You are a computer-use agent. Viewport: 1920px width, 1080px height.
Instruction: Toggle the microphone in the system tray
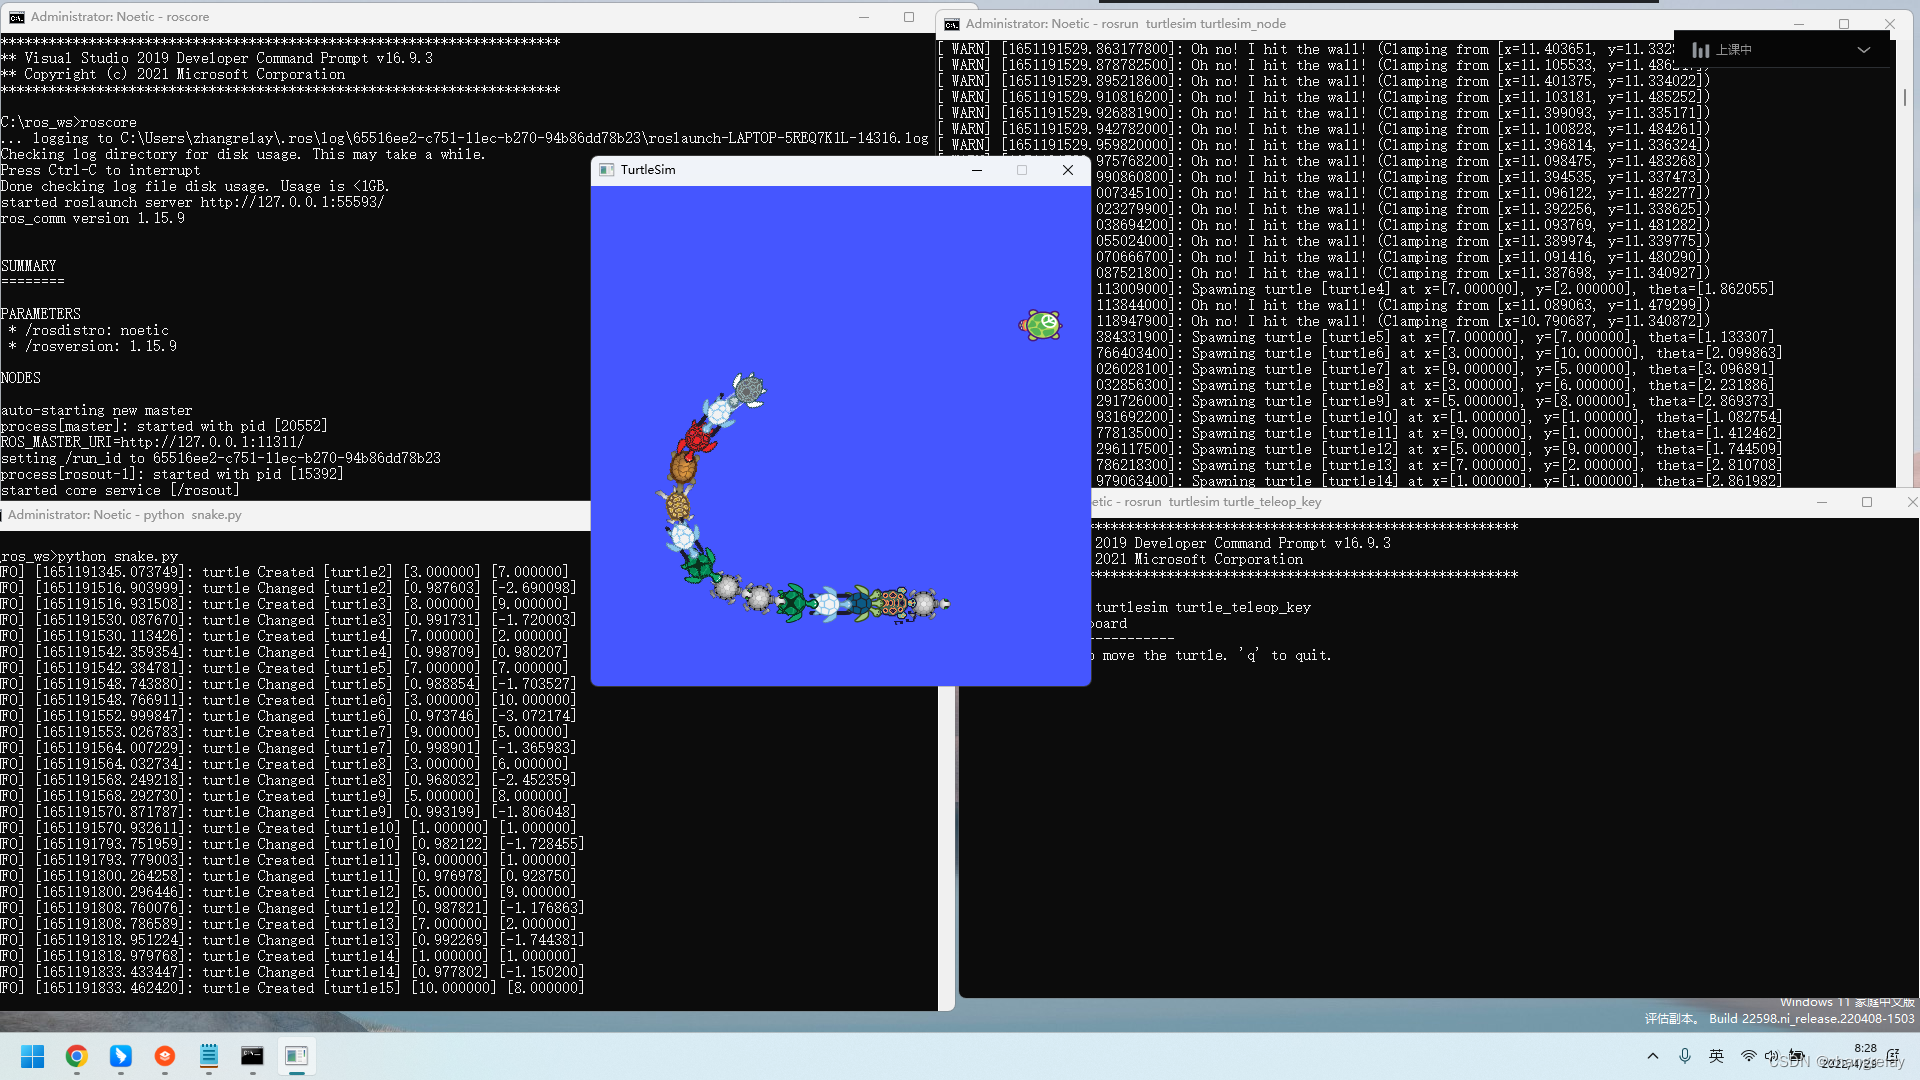coord(1685,1056)
